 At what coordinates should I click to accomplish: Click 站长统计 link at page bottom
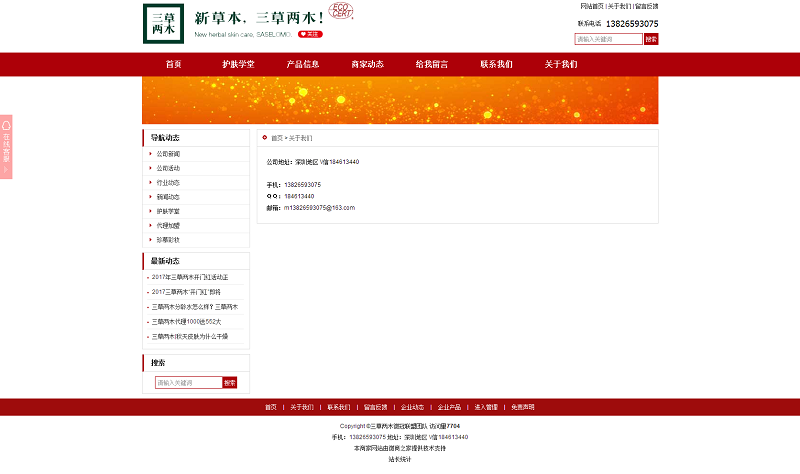pos(400,460)
